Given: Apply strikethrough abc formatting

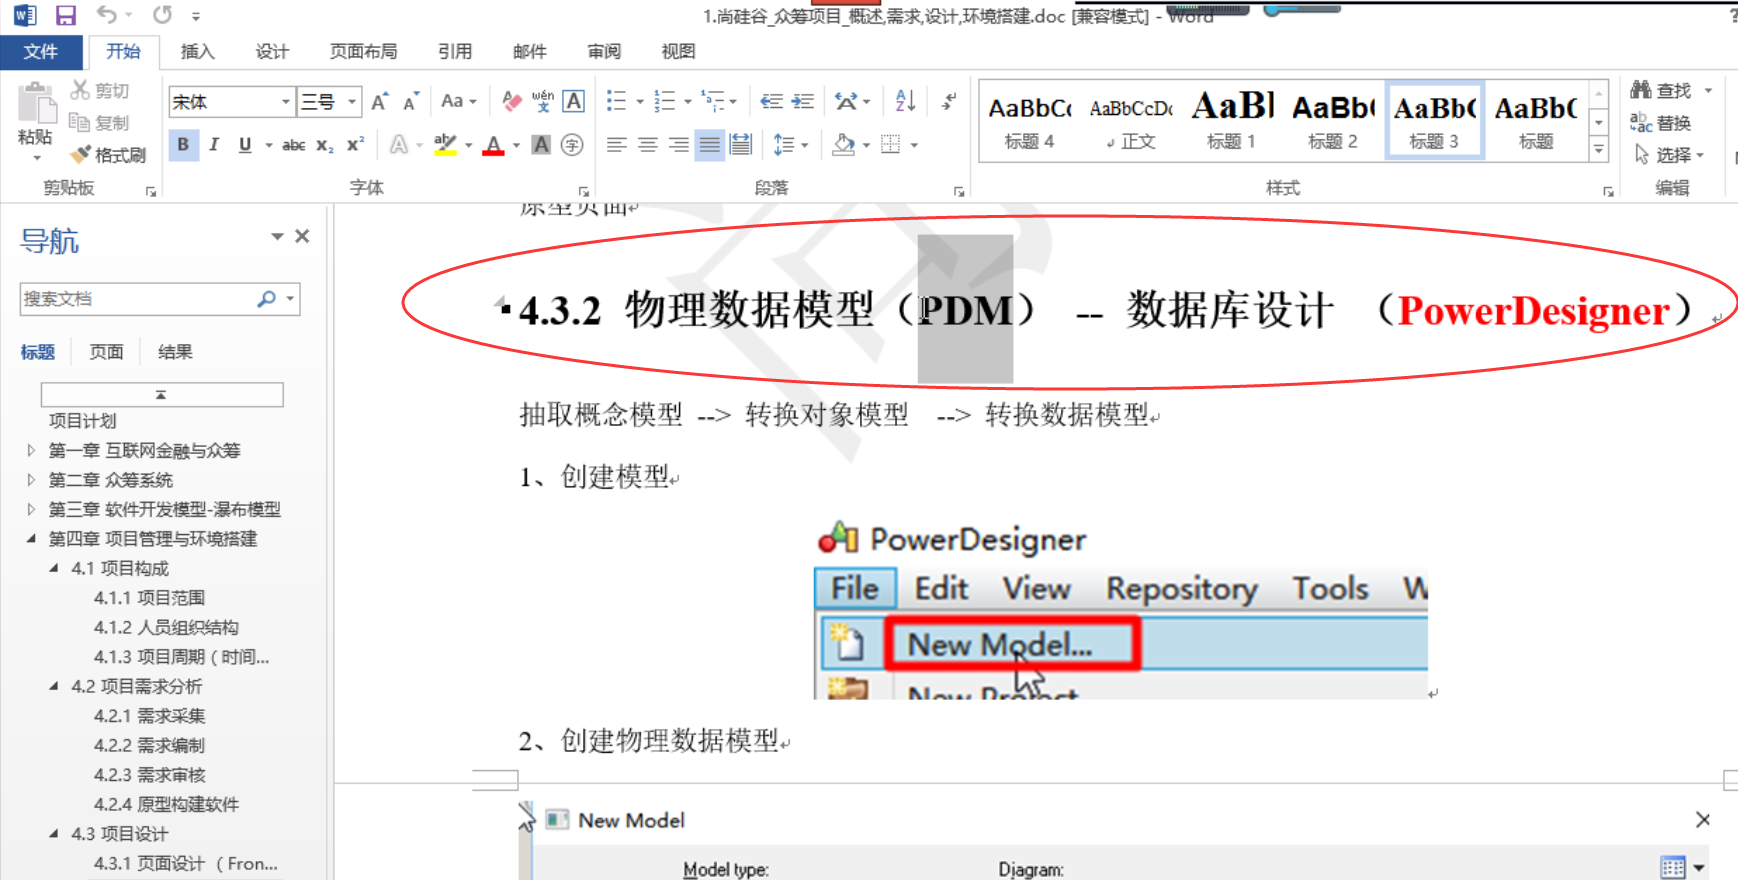Looking at the screenshot, I should point(293,145).
